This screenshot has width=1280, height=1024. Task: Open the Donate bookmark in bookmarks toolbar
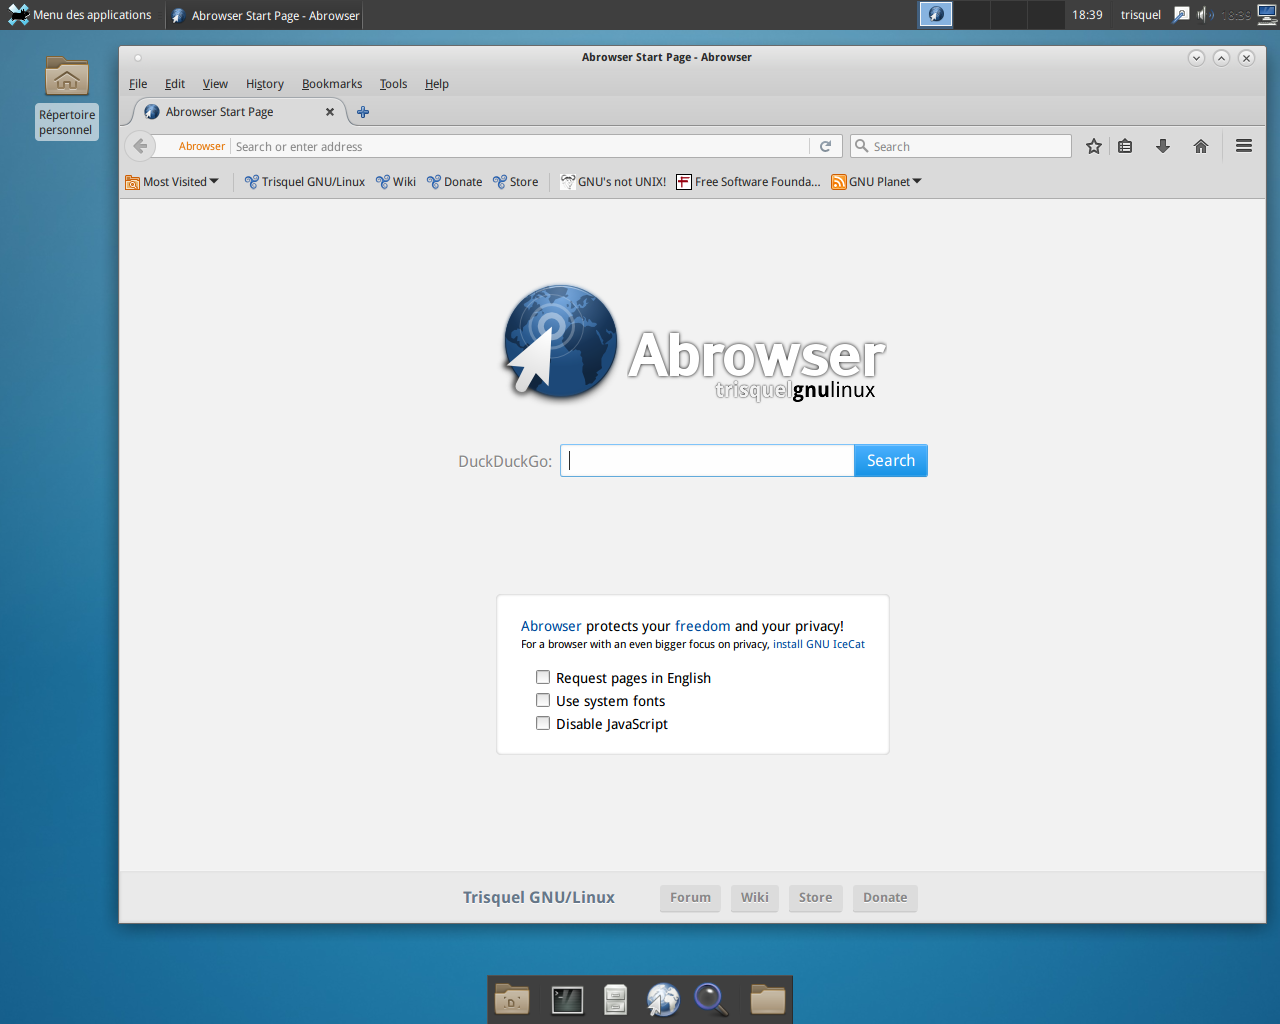pyautogui.click(x=455, y=182)
